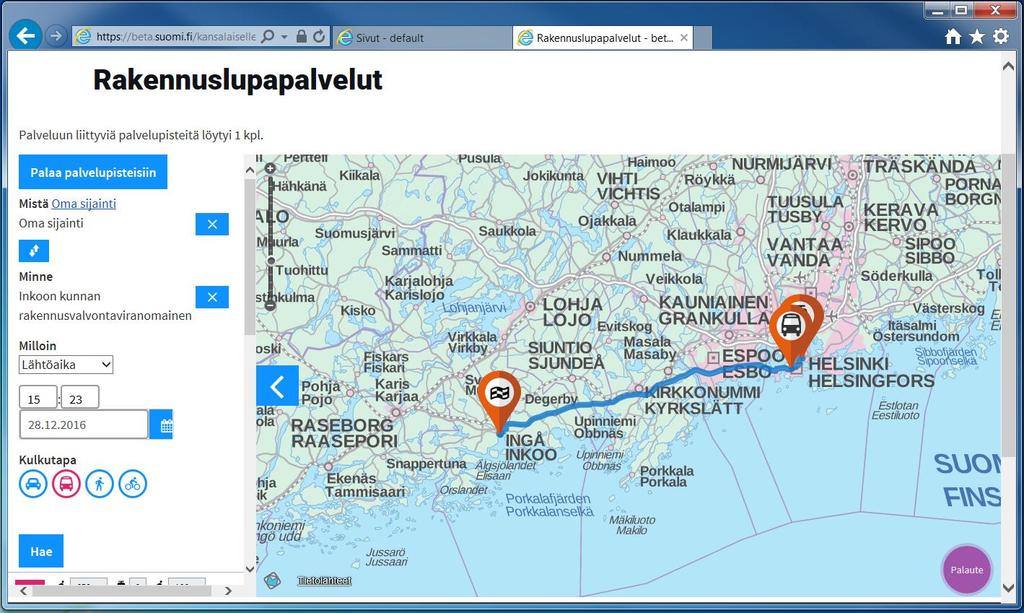Open the purple Palaute feedback button

point(967,570)
